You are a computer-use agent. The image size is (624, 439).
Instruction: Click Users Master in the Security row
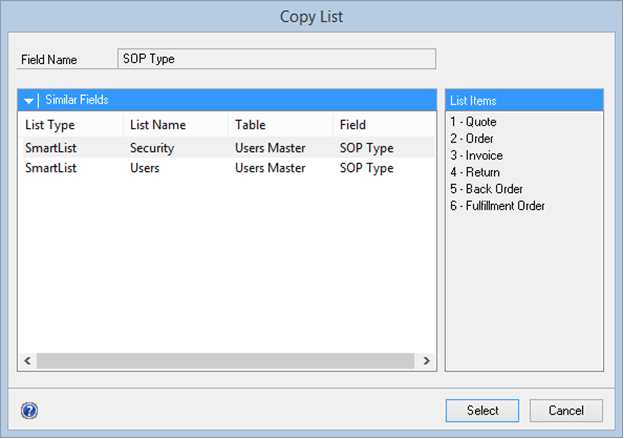tap(270, 148)
